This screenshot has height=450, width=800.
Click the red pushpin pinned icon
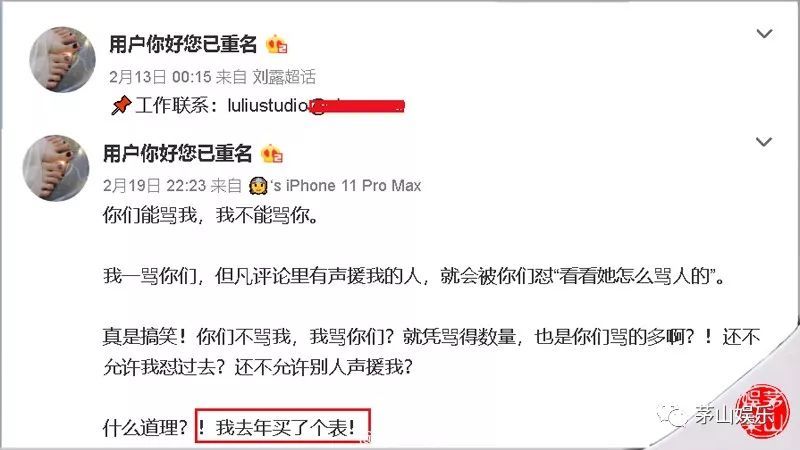click(121, 106)
